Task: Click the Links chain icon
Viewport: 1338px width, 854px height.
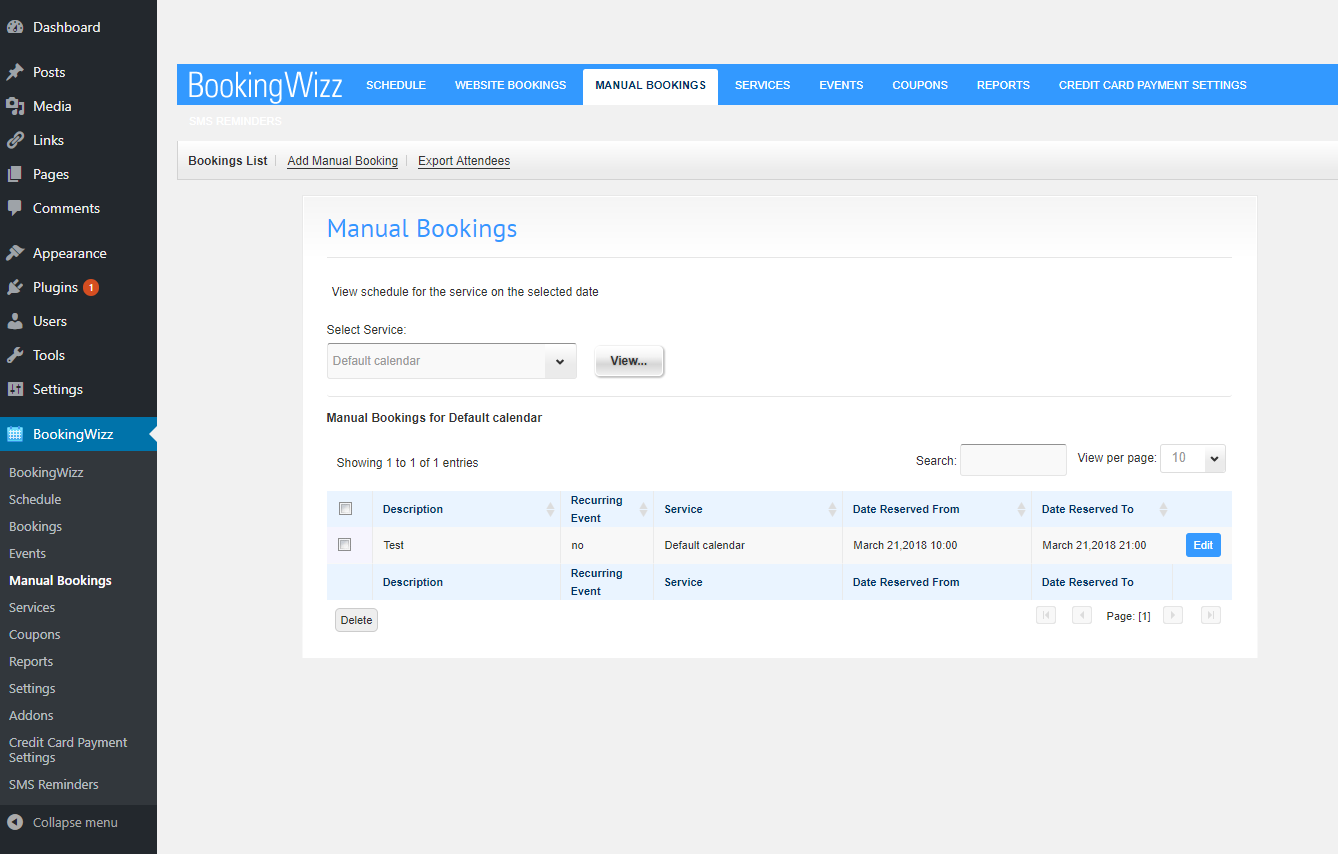Action: coord(15,140)
